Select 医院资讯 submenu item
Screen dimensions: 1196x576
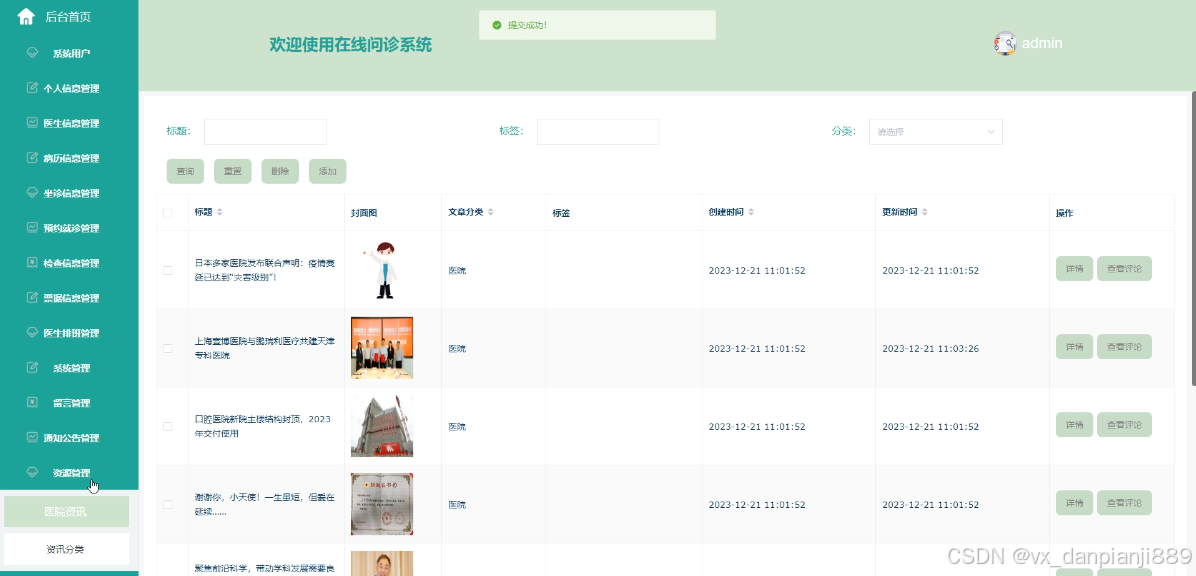coord(66,511)
